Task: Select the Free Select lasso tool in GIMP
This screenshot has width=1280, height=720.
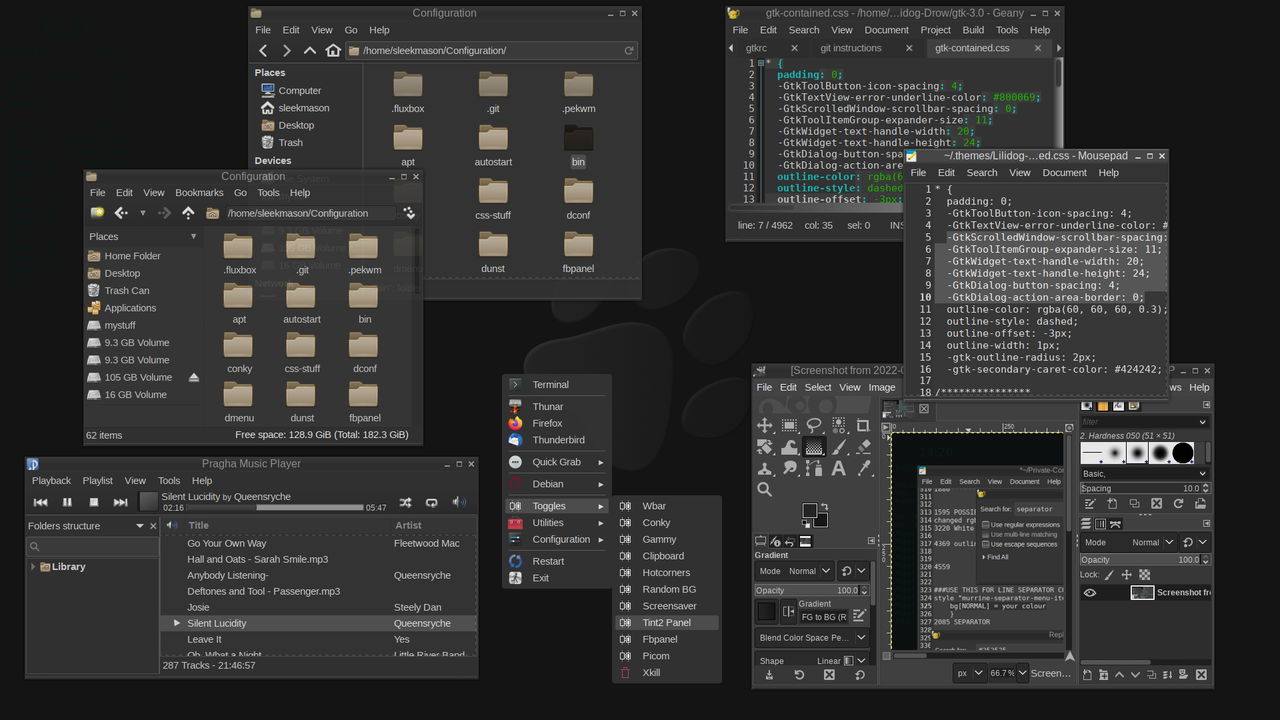Action: pyautogui.click(x=814, y=426)
